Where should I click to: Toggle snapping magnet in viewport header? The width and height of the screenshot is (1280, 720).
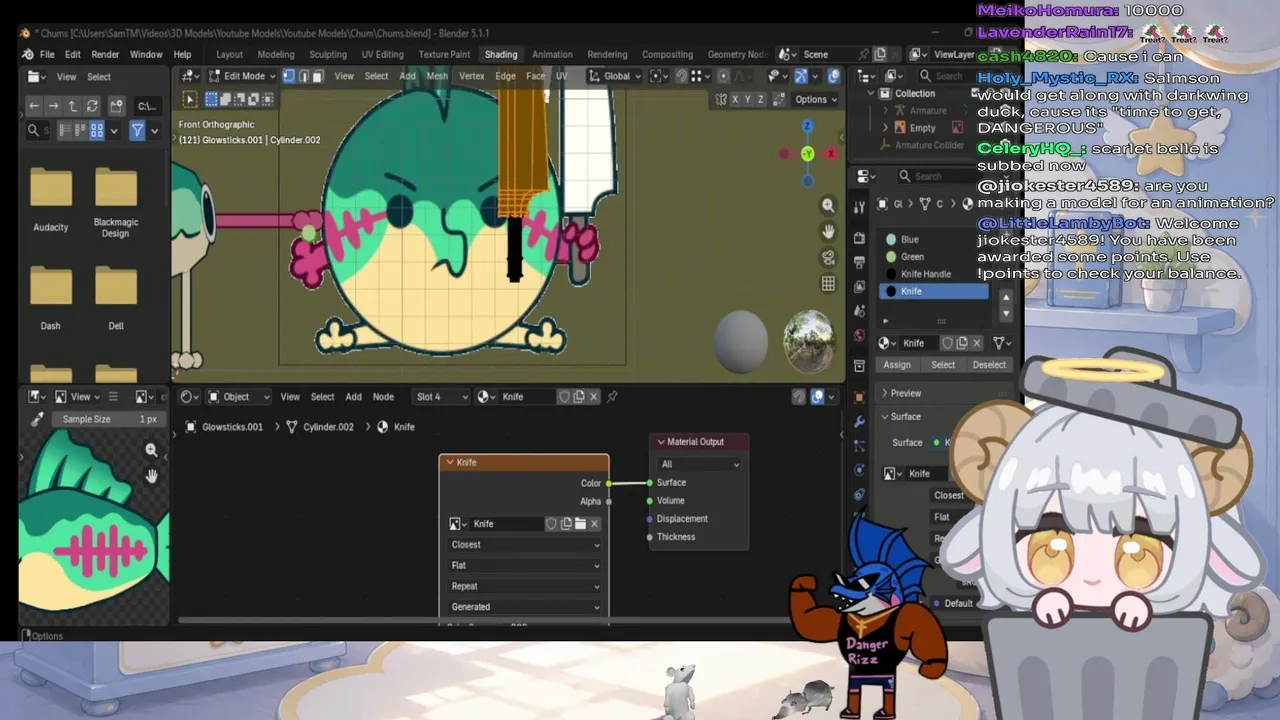681,76
